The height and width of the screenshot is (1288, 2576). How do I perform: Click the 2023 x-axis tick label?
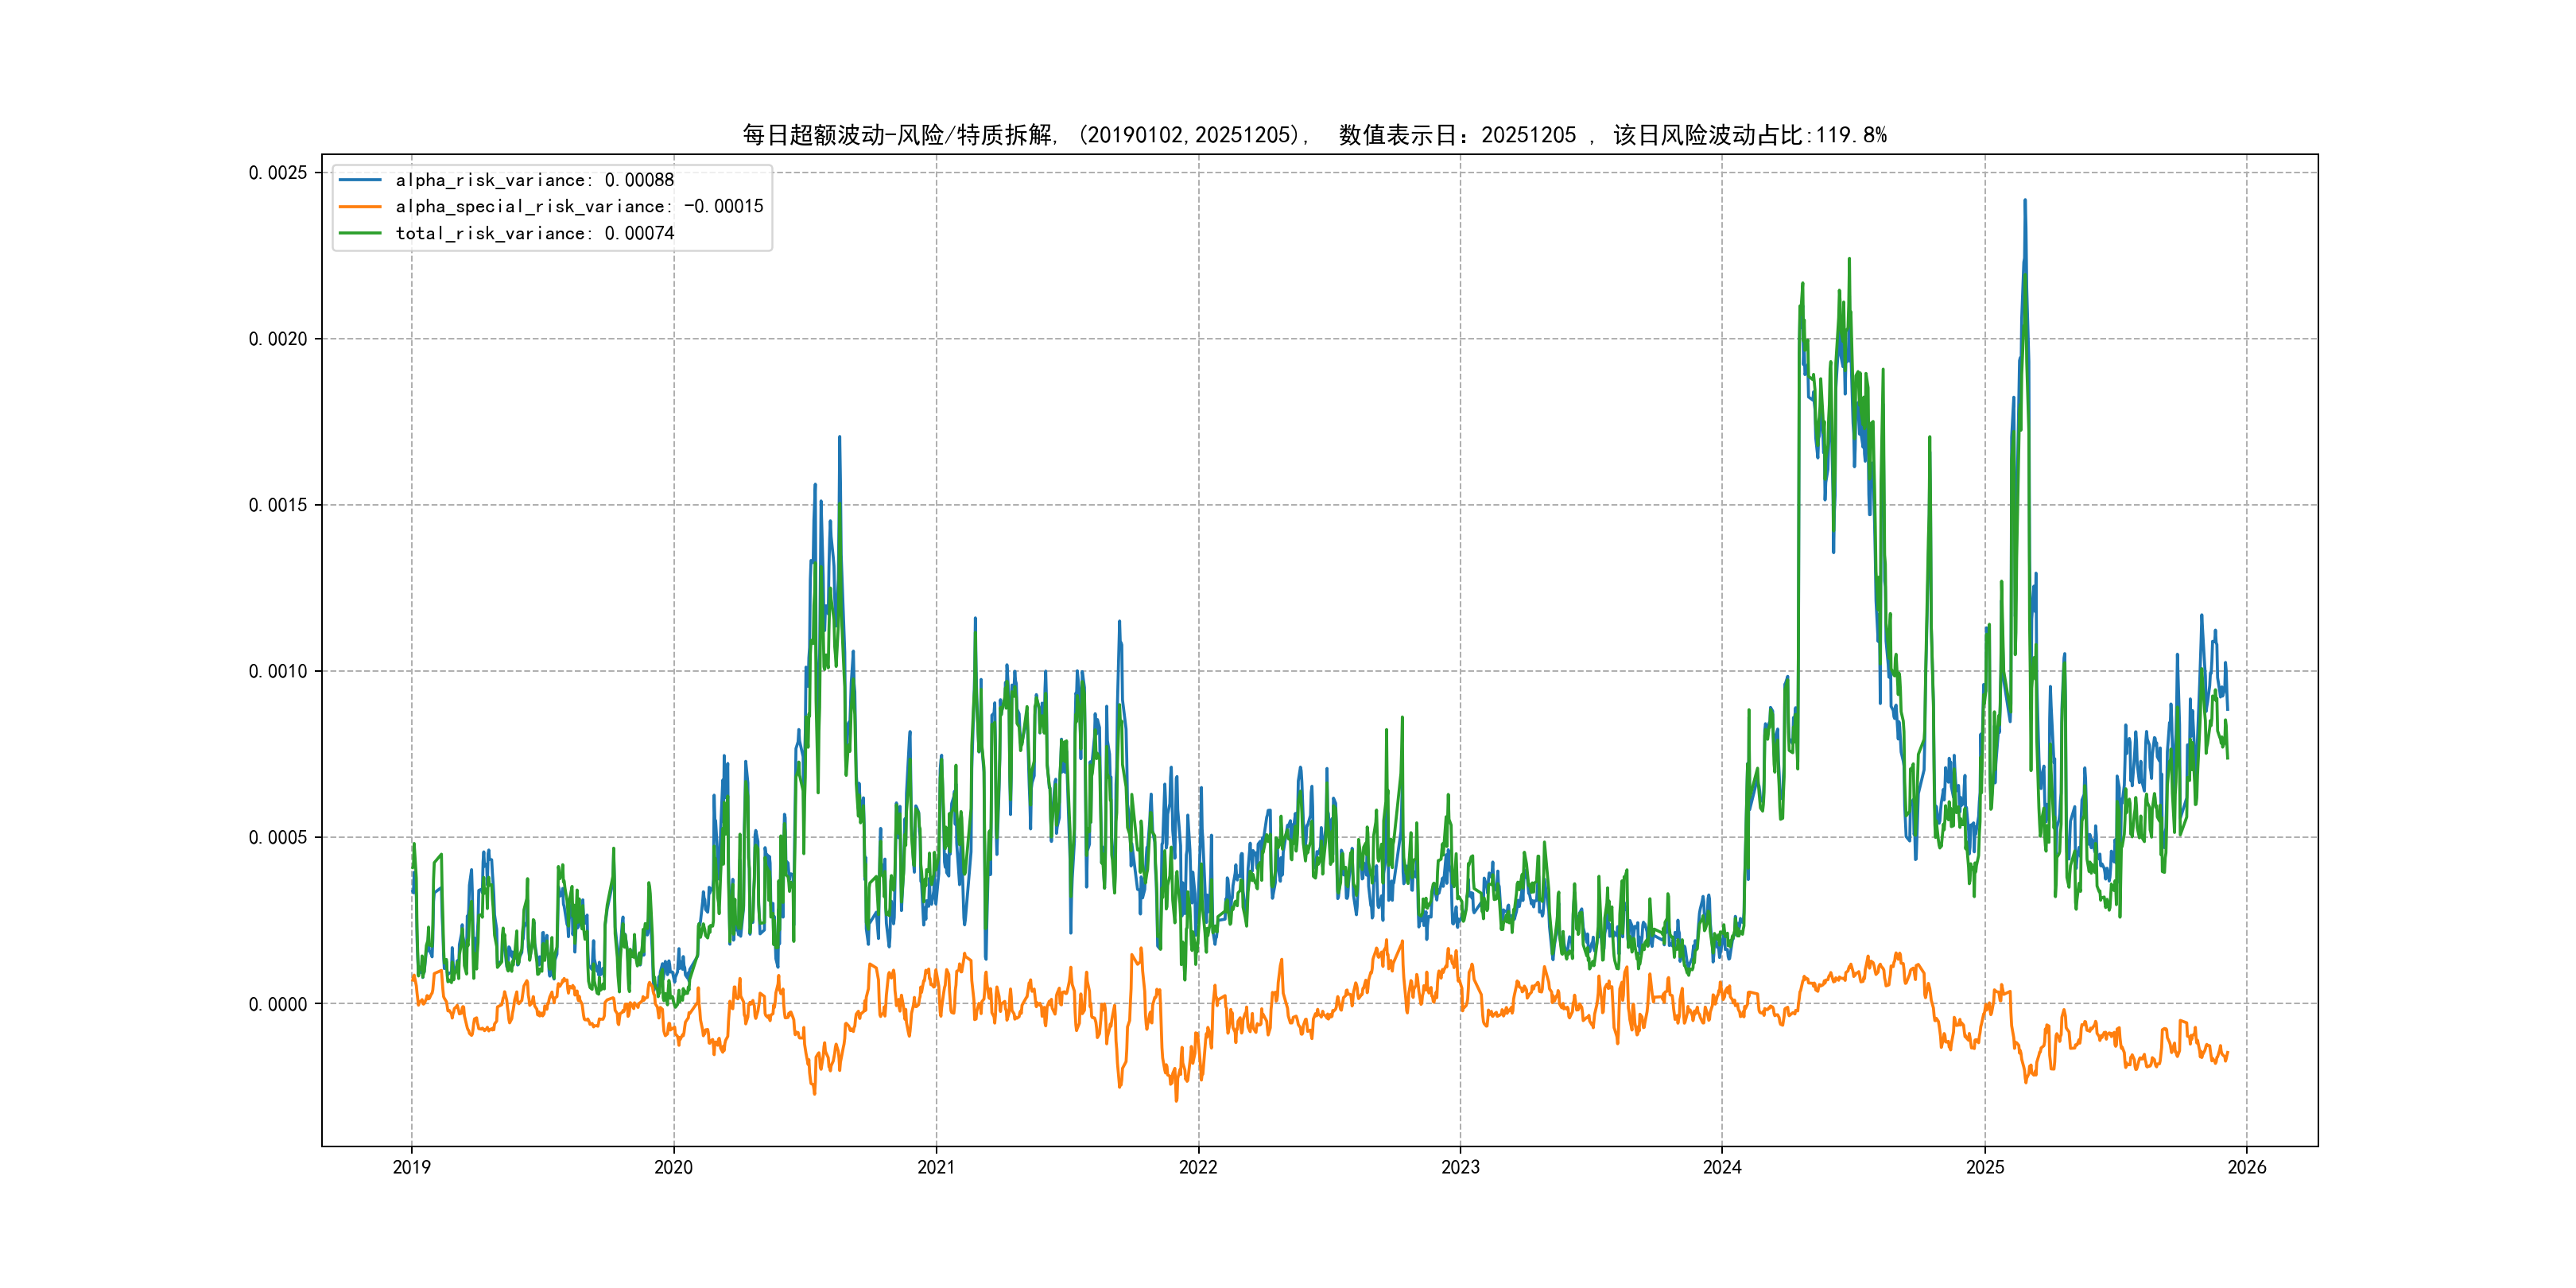point(1460,1167)
